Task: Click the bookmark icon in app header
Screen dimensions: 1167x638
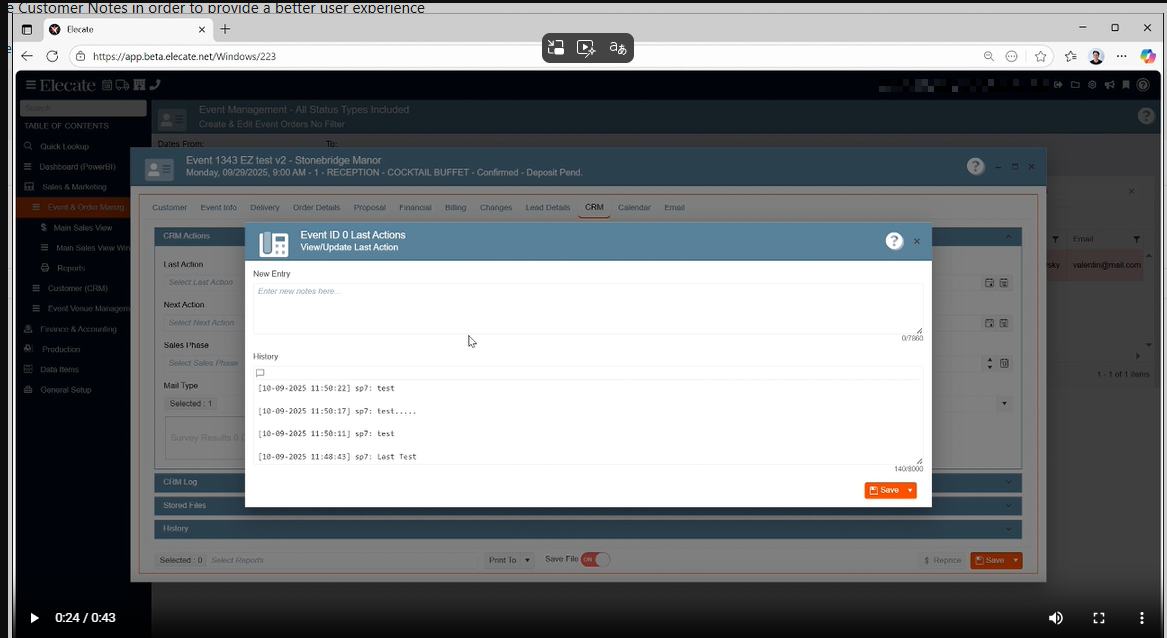Action: 1126,85
